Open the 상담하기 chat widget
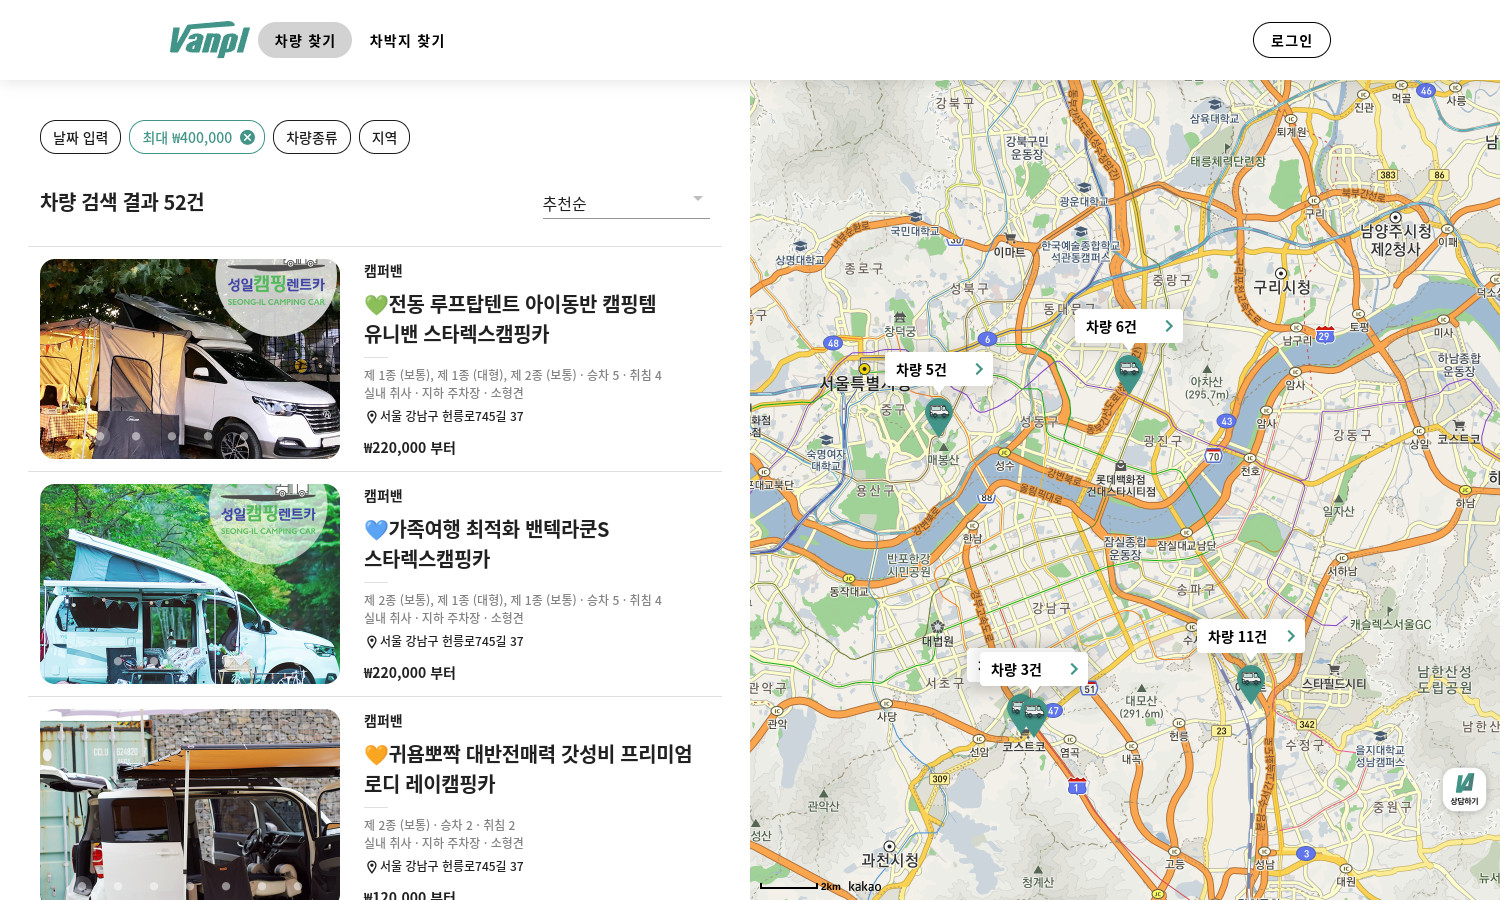1500x900 pixels. pyautogui.click(x=1464, y=788)
